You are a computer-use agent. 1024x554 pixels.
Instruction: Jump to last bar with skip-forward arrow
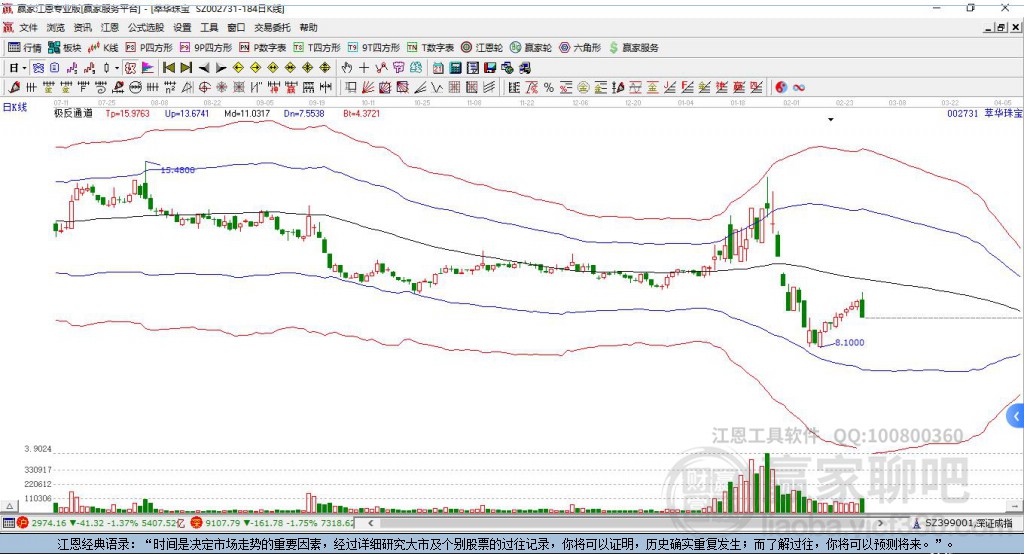tap(186, 68)
